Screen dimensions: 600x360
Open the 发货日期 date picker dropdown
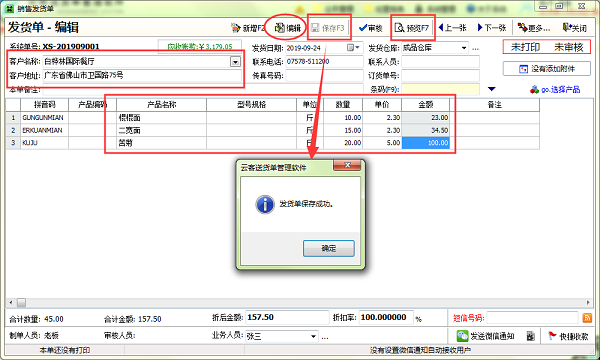tap(354, 48)
